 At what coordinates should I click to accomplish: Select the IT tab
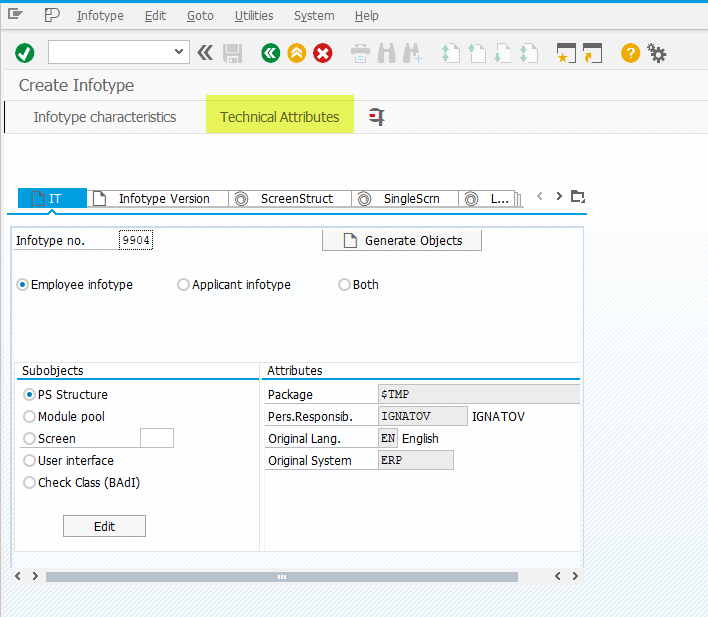point(52,198)
